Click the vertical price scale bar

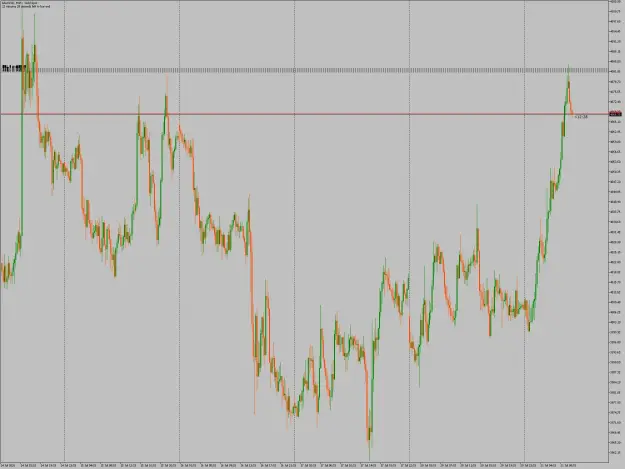[617, 231]
